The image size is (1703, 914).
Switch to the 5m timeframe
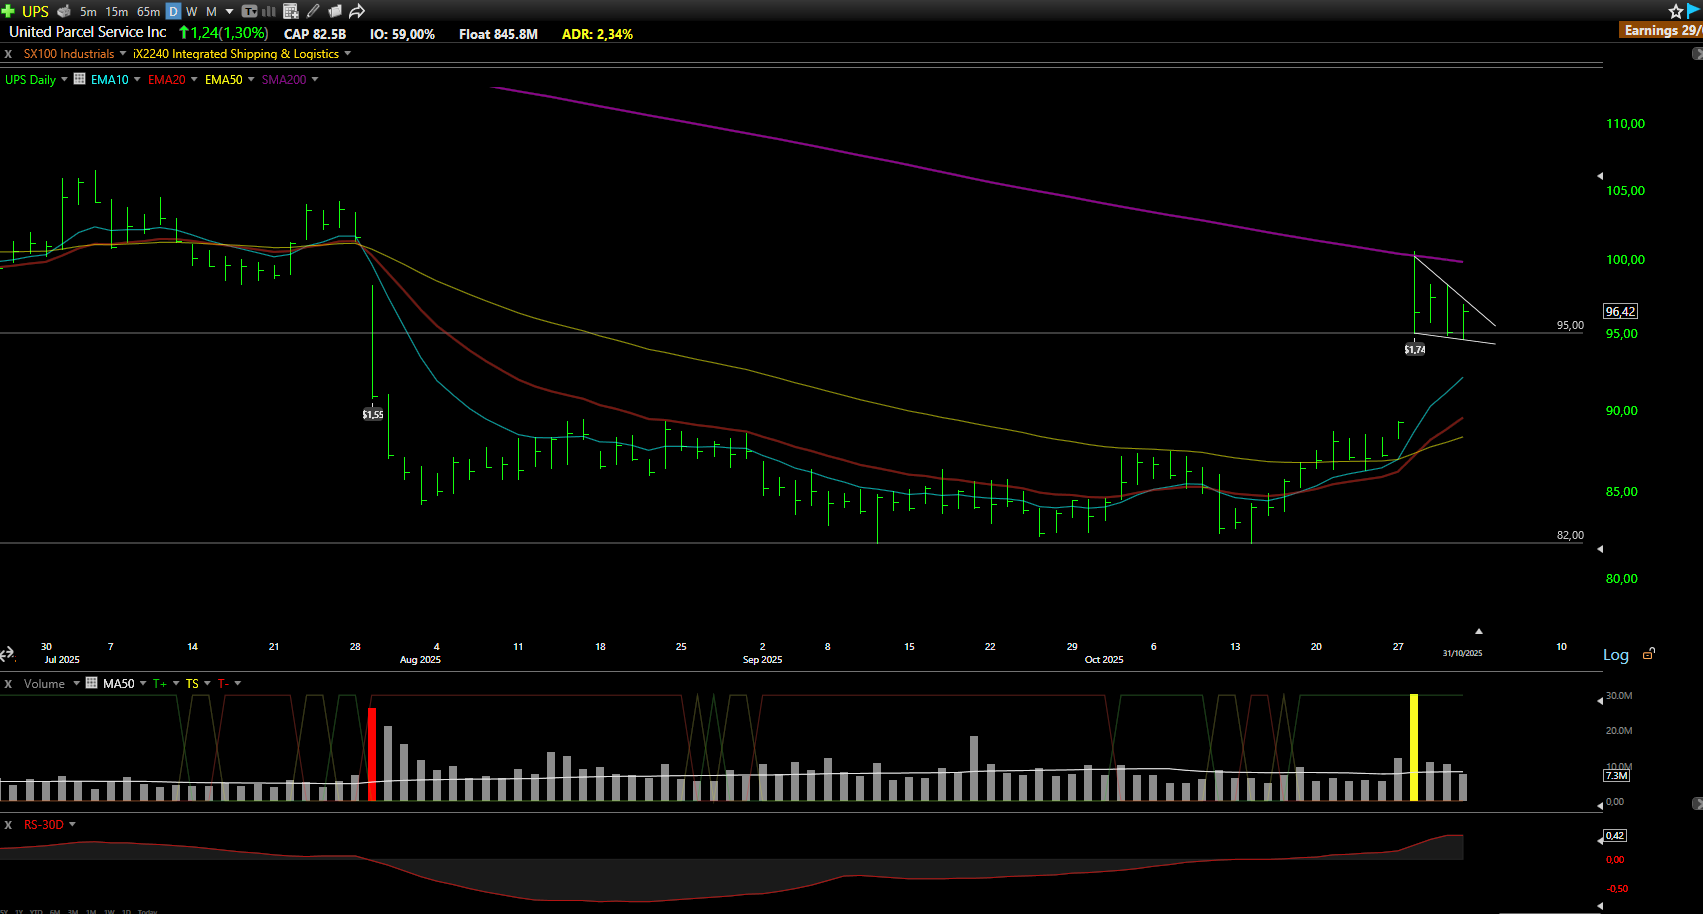click(88, 11)
